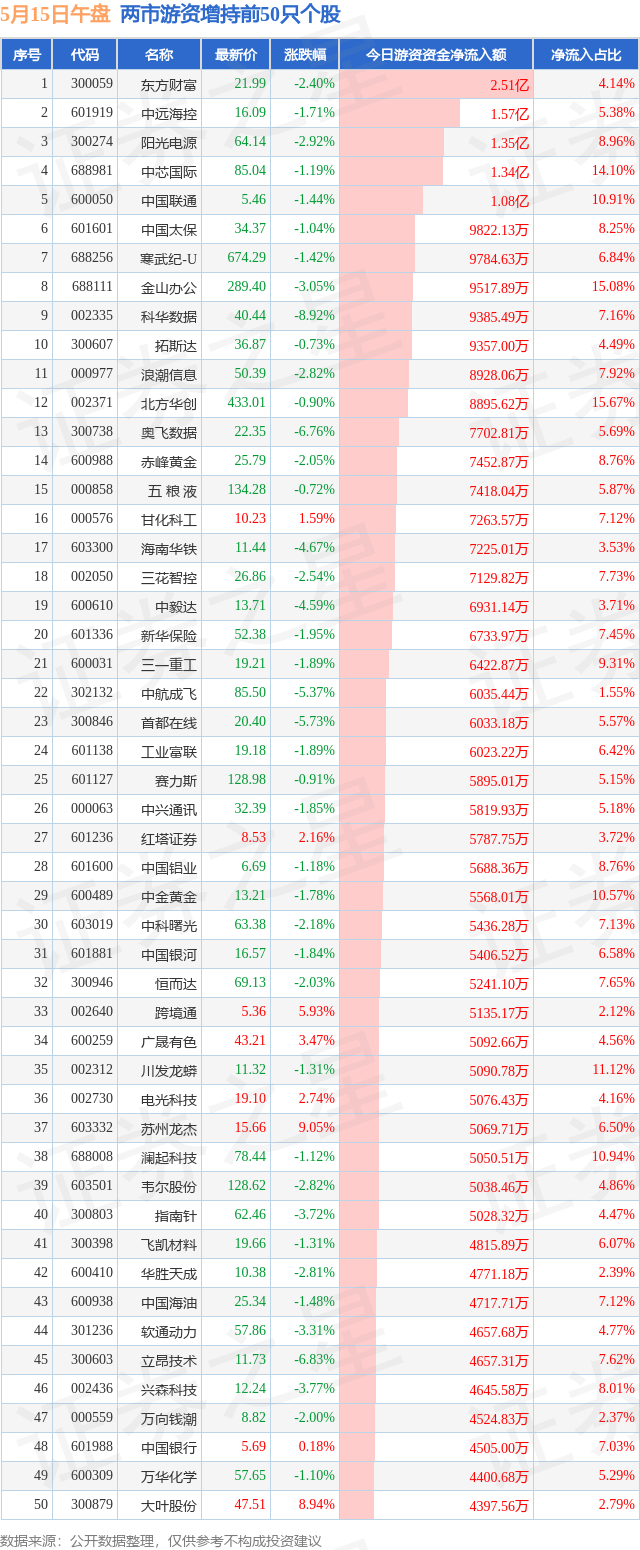Click stock name 三一重工
The width and height of the screenshot is (640, 1550).
click(169, 665)
